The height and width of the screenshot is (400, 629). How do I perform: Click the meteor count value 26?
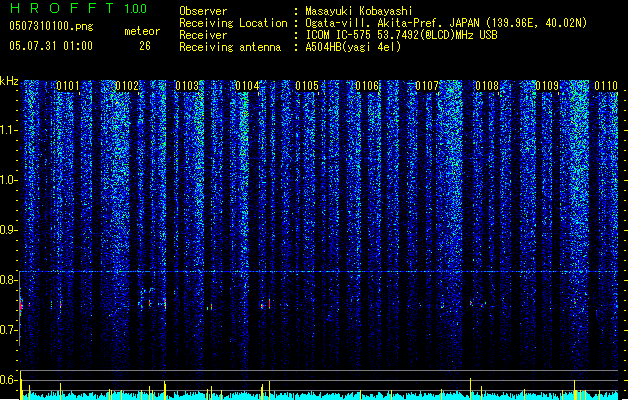click(x=145, y=46)
